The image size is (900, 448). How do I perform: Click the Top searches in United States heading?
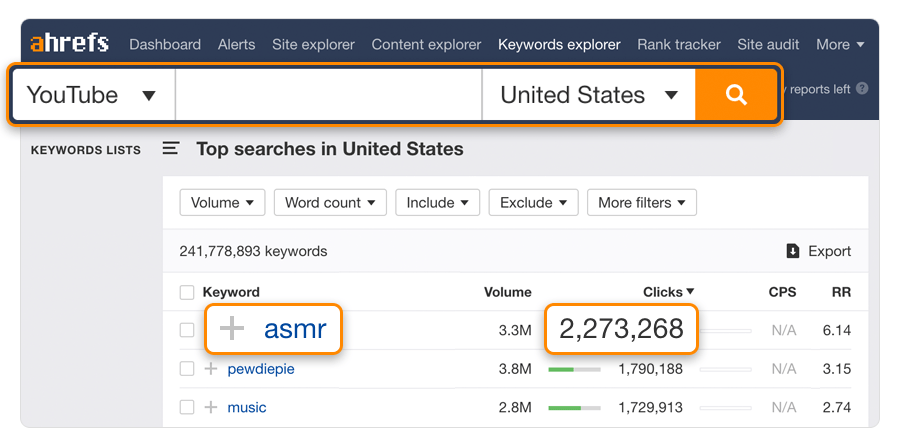pos(330,149)
